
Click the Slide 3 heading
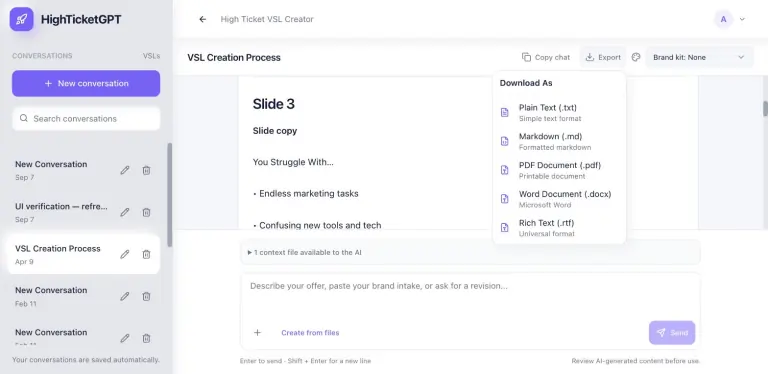(x=273, y=104)
